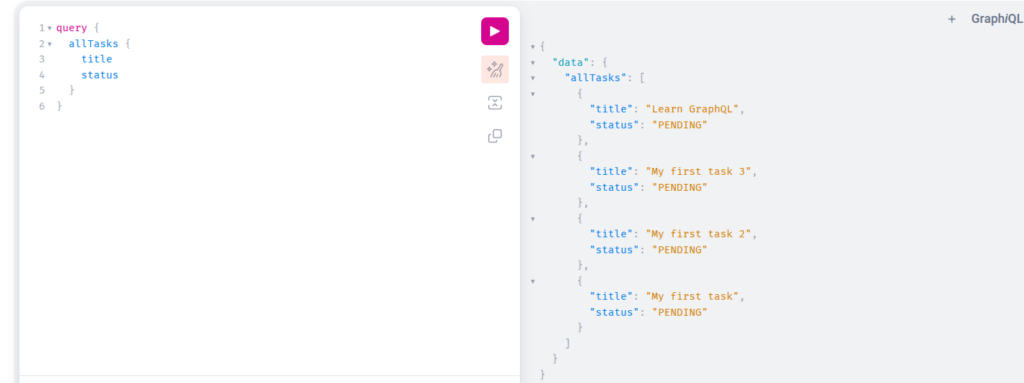Add a new tab with the plus icon
The height and width of the screenshot is (383, 1024).
[952, 19]
